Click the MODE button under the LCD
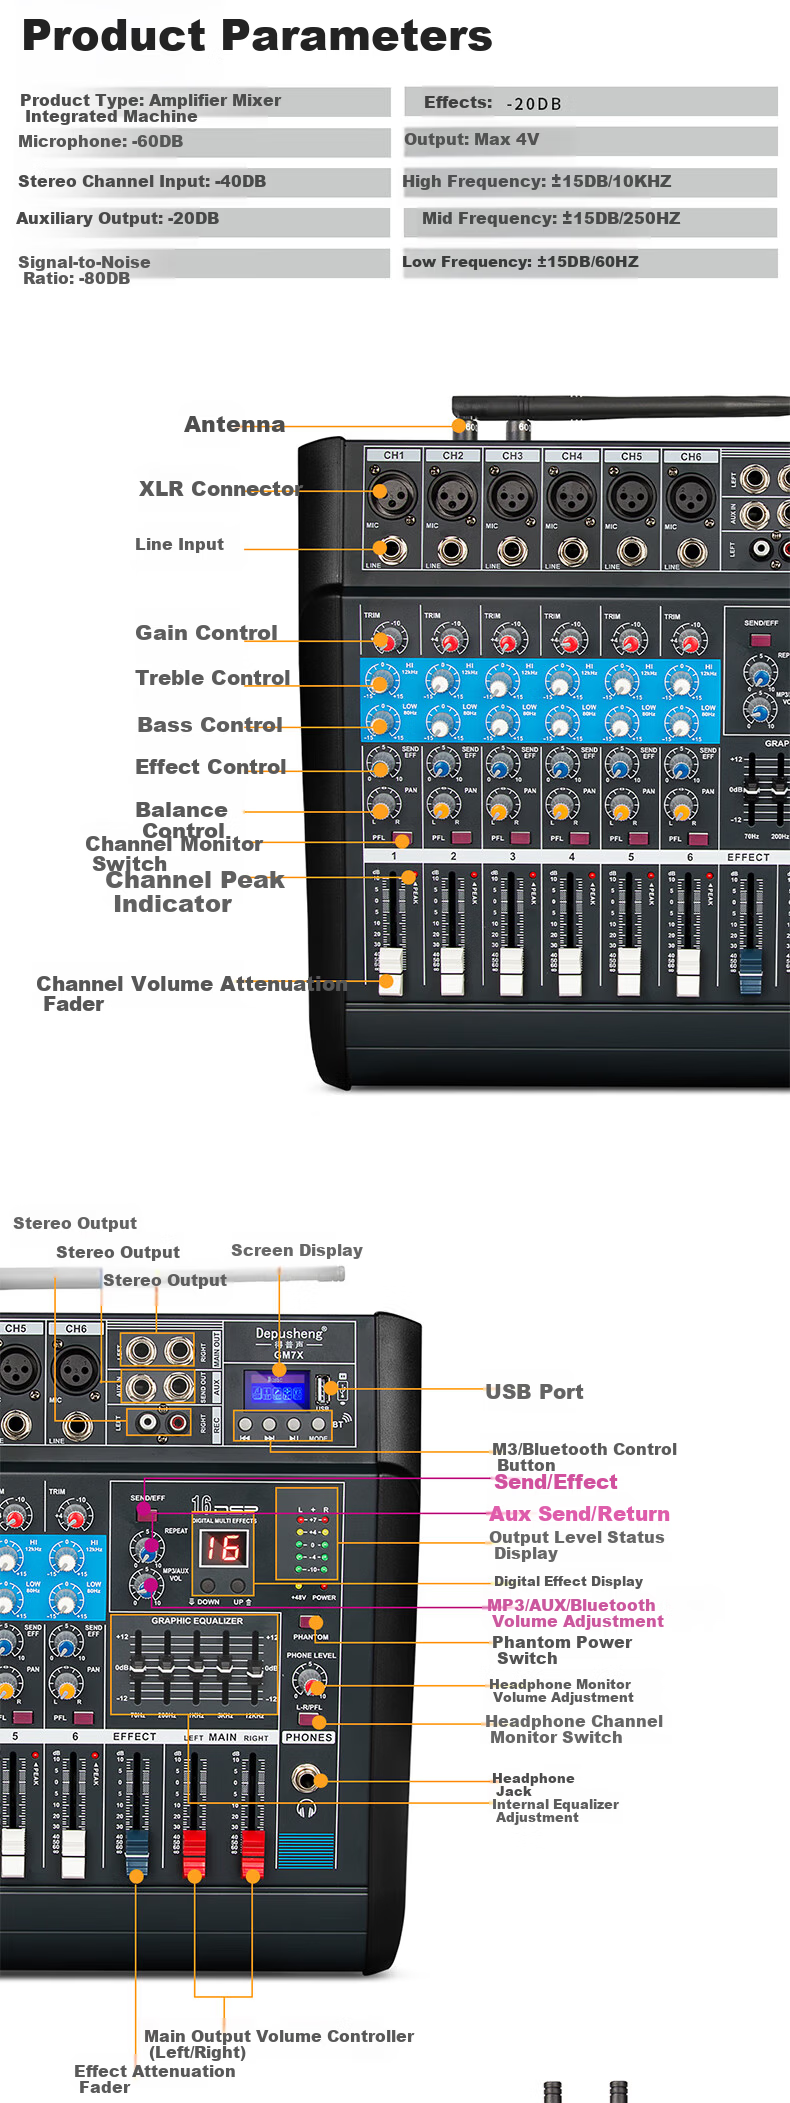790x2103 pixels. point(318,1424)
